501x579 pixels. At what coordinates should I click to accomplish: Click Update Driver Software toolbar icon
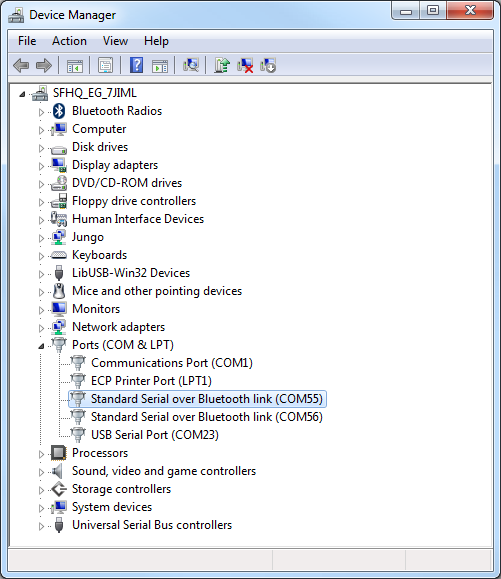pyautogui.click(x=222, y=66)
